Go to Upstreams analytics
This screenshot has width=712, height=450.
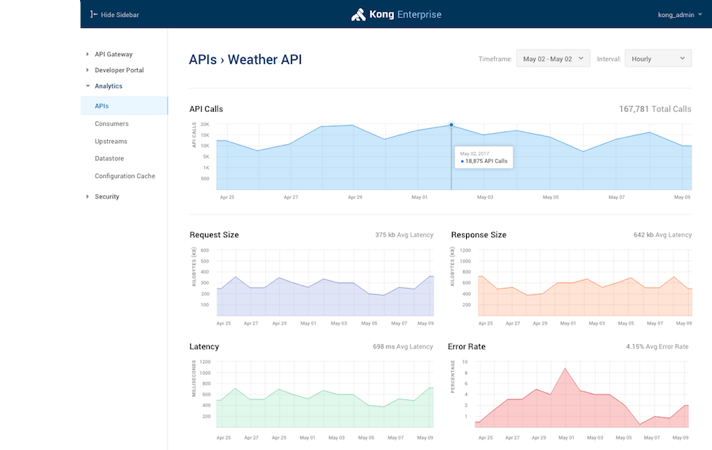(x=111, y=141)
